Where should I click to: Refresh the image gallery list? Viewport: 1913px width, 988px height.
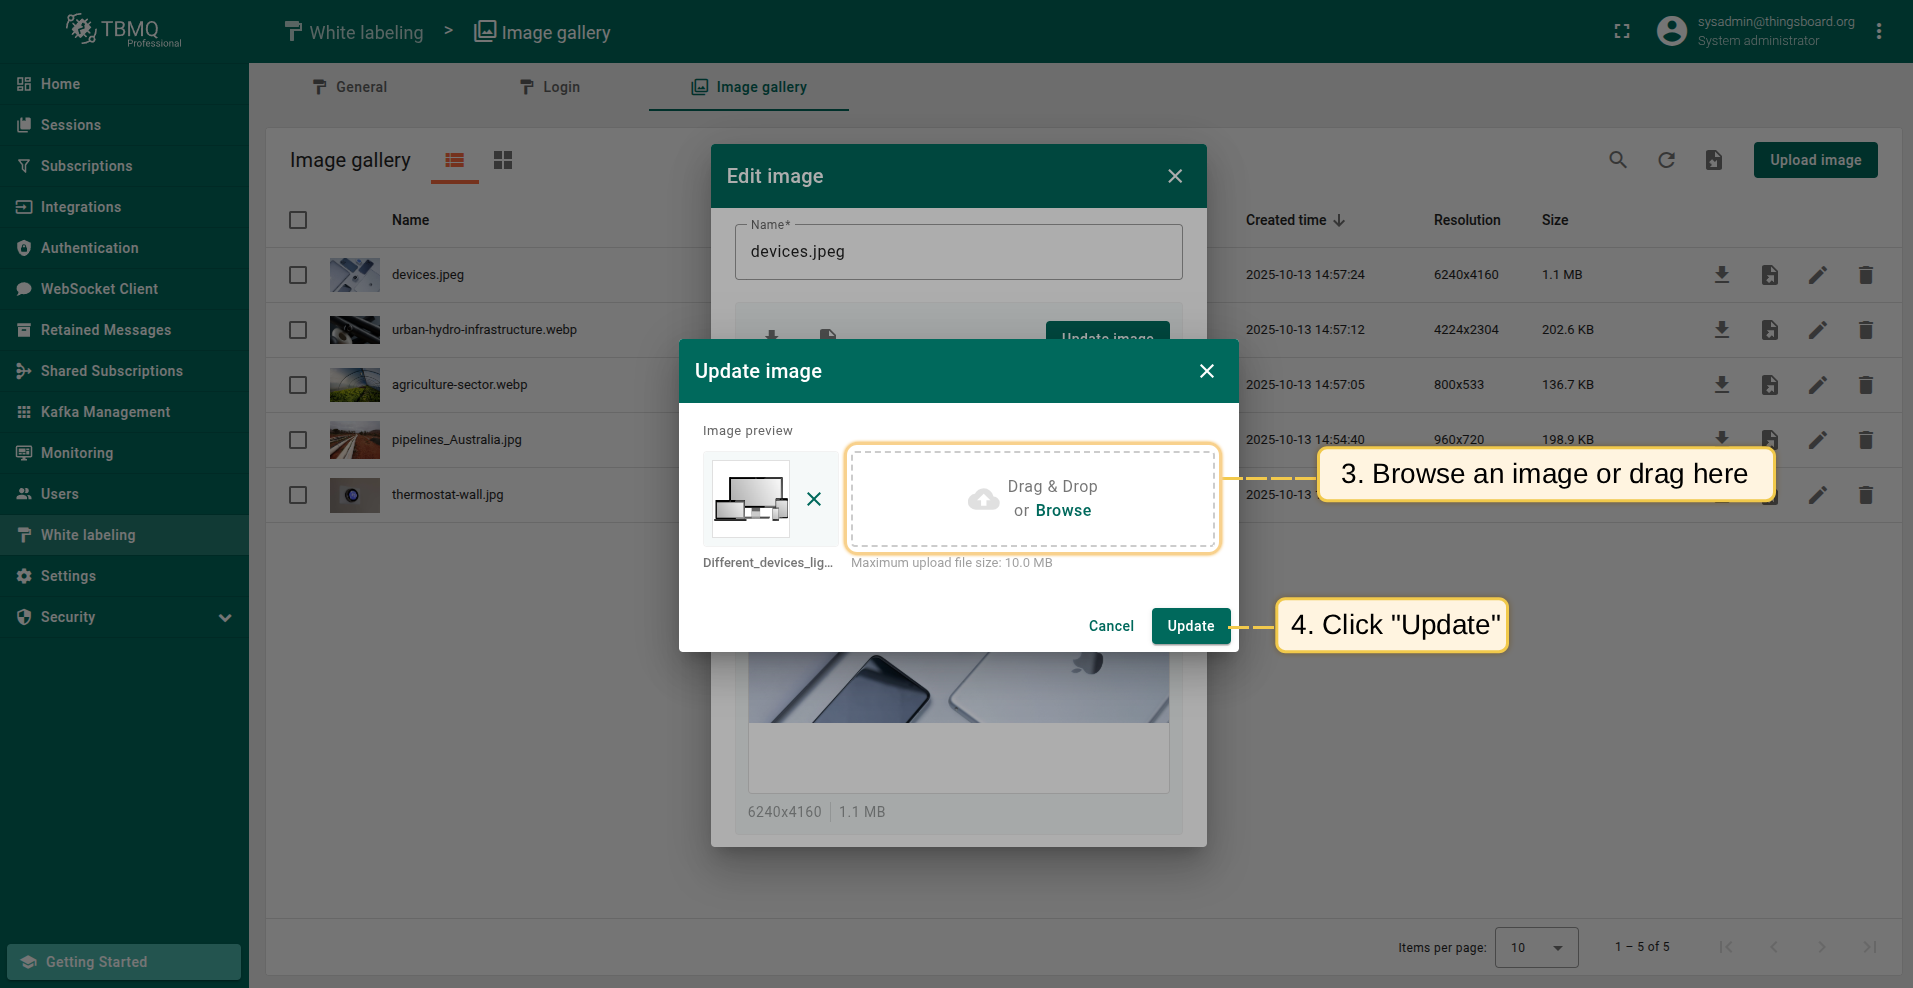[1666, 160]
